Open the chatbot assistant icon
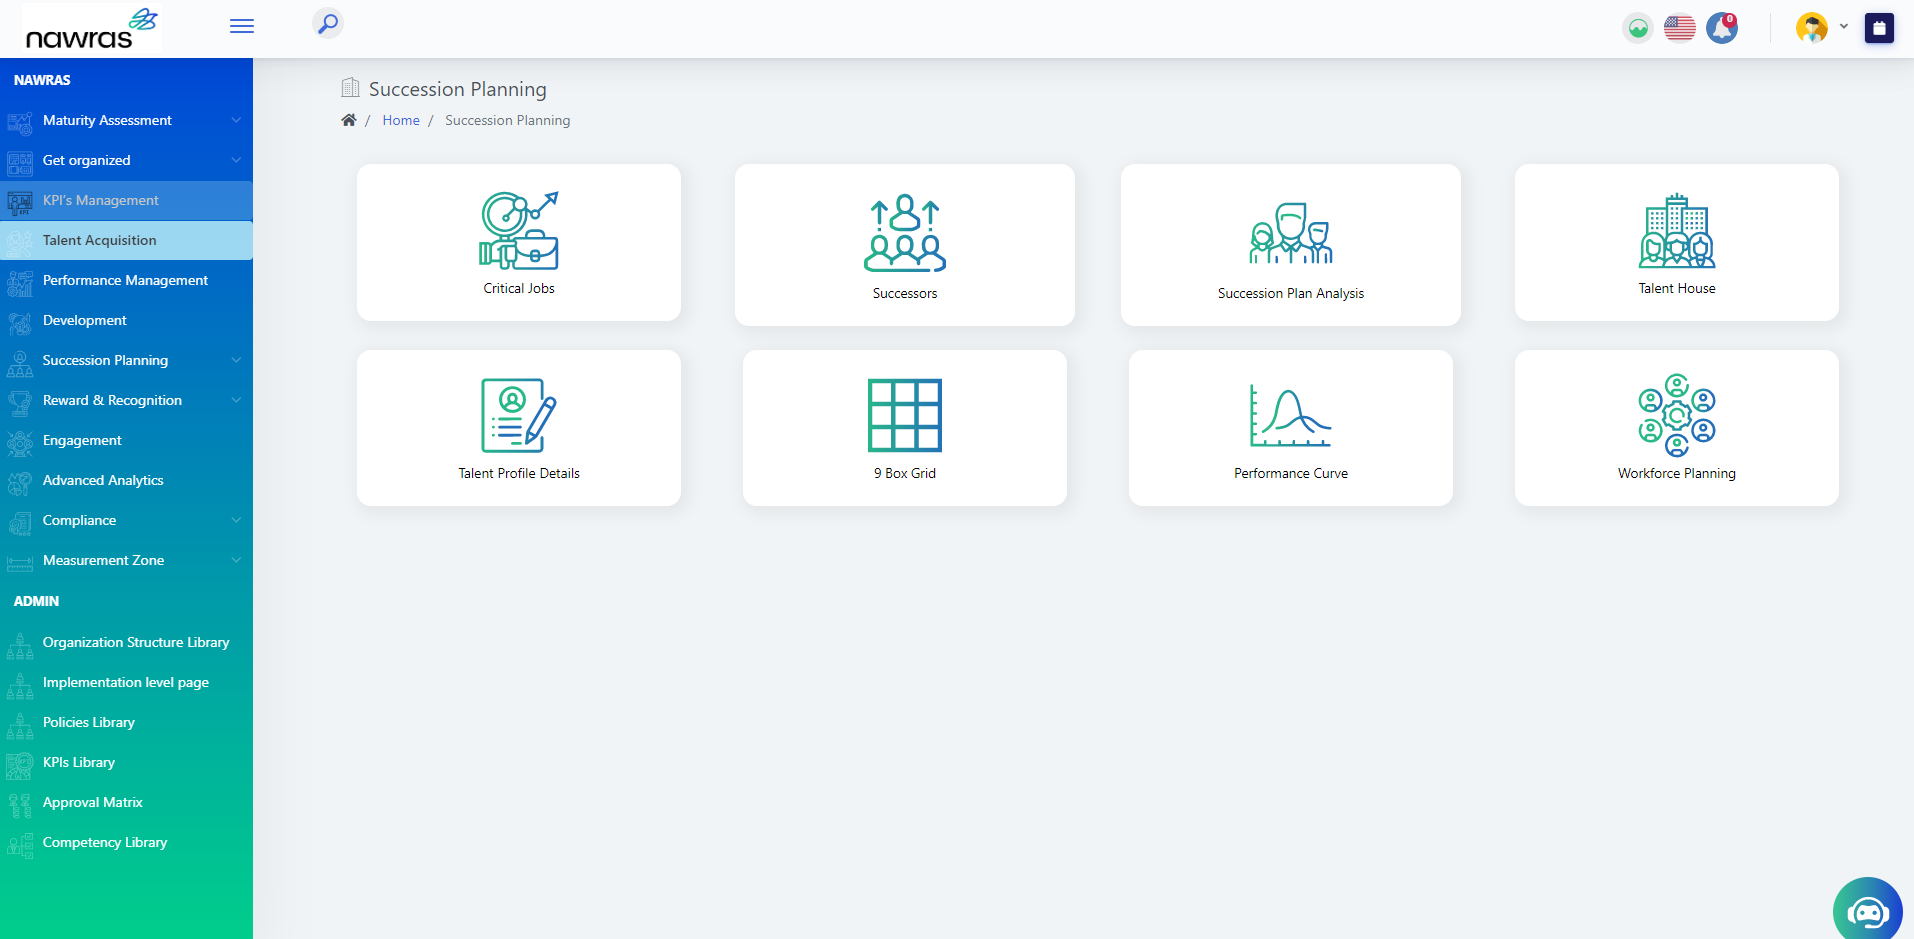The image size is (1914, 939). click(x=1867, y=911)
